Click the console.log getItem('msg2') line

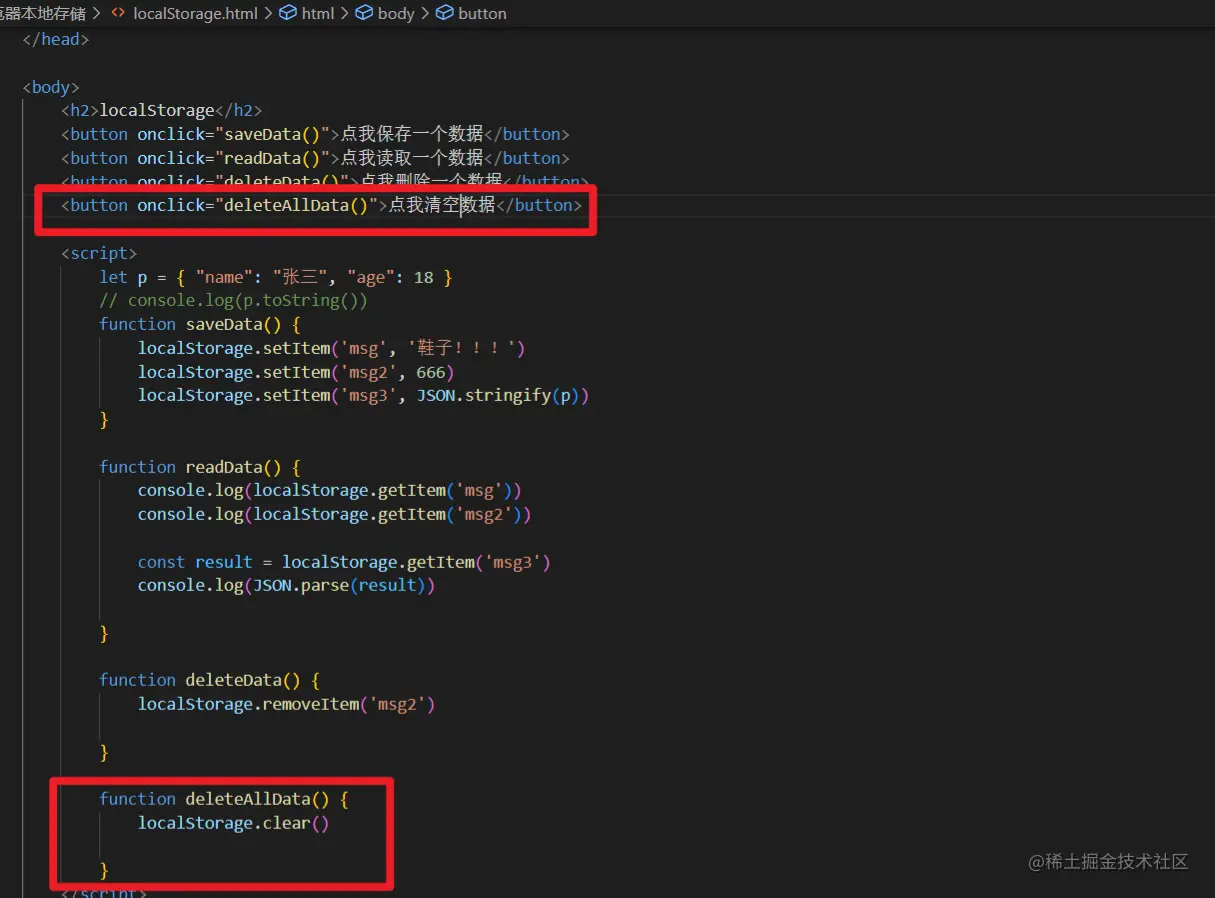(x=335, y=514)
